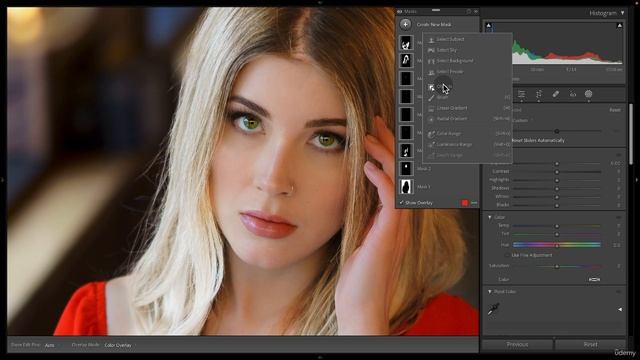Select the Edit sliders tool icon
This screenshot has width=640, height=360.
(x=522, y=94)
